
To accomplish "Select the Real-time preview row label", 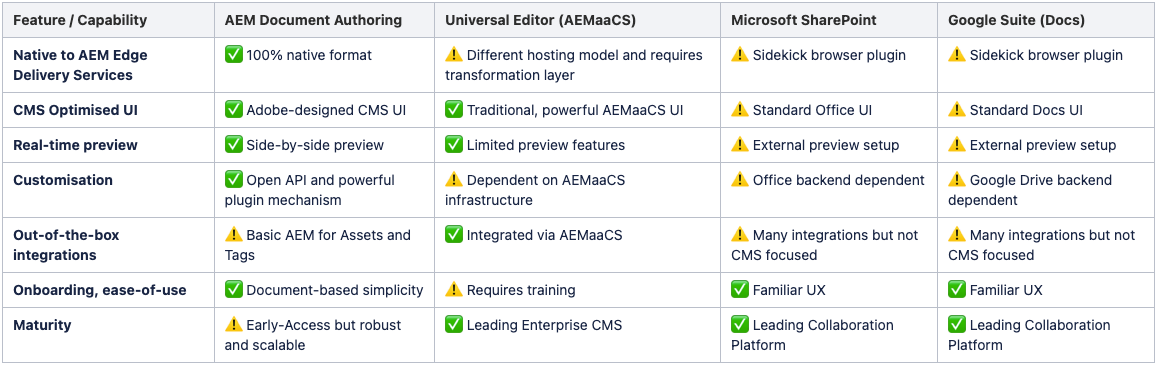I will click(75, 145).
